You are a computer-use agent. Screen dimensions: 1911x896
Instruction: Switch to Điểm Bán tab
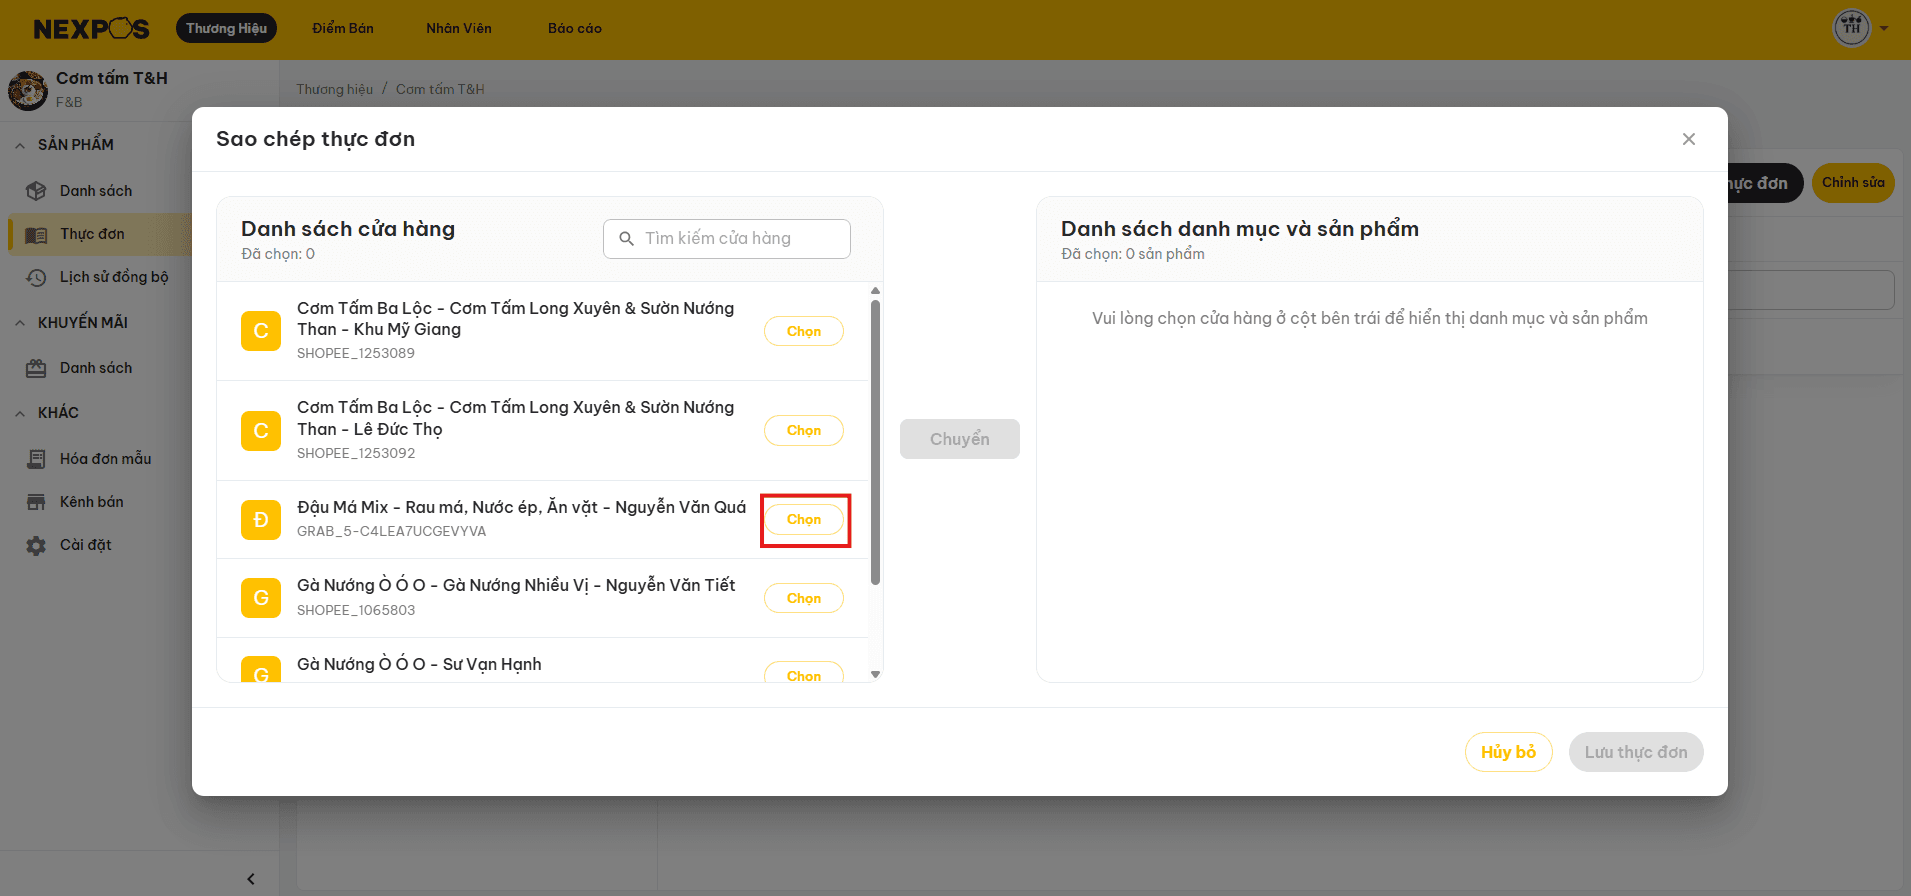point(343,28)
